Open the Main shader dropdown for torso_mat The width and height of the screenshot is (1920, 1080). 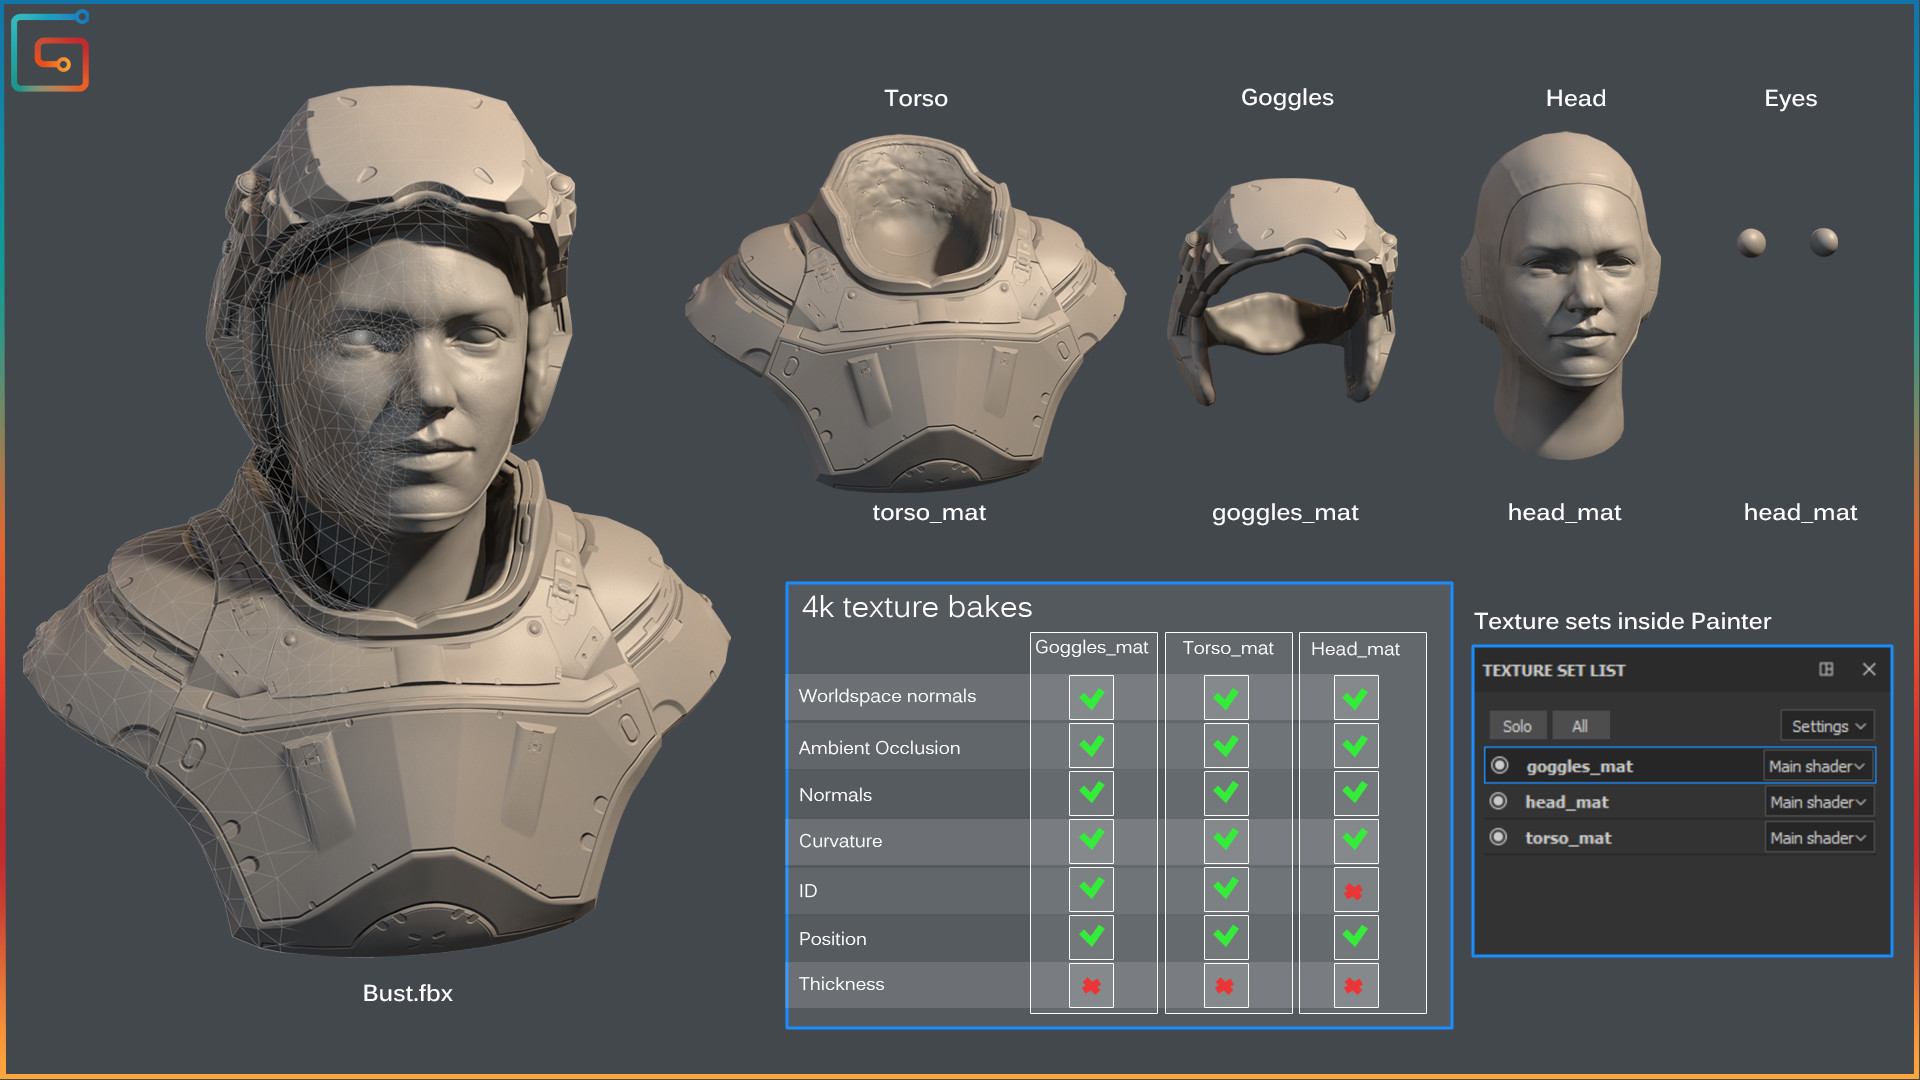pyautogui.click(x=1818, y=838)
